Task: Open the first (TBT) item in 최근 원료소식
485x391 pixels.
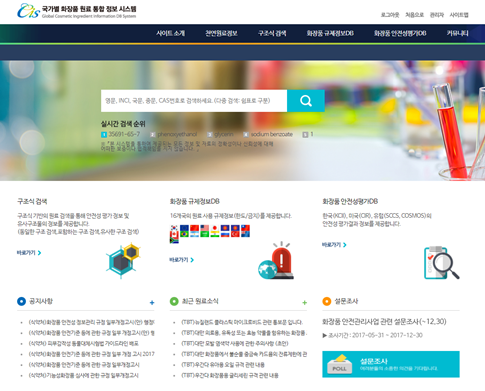Action: (242, 322)
